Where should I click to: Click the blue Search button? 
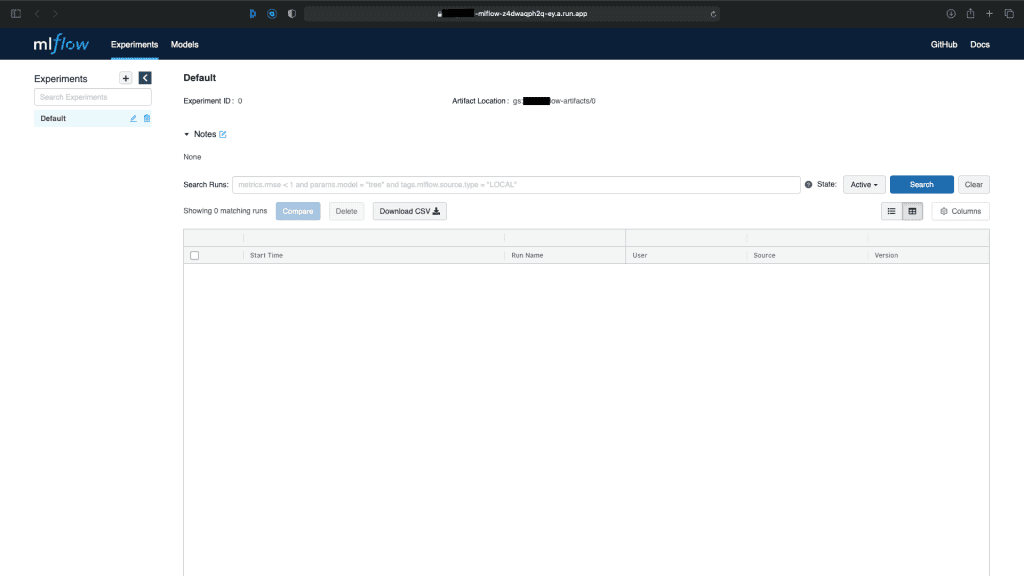921,185
